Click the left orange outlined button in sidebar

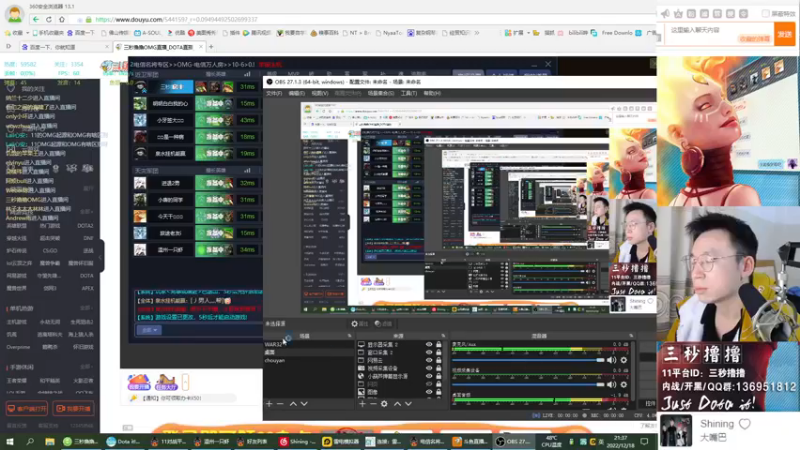point(27,409)
